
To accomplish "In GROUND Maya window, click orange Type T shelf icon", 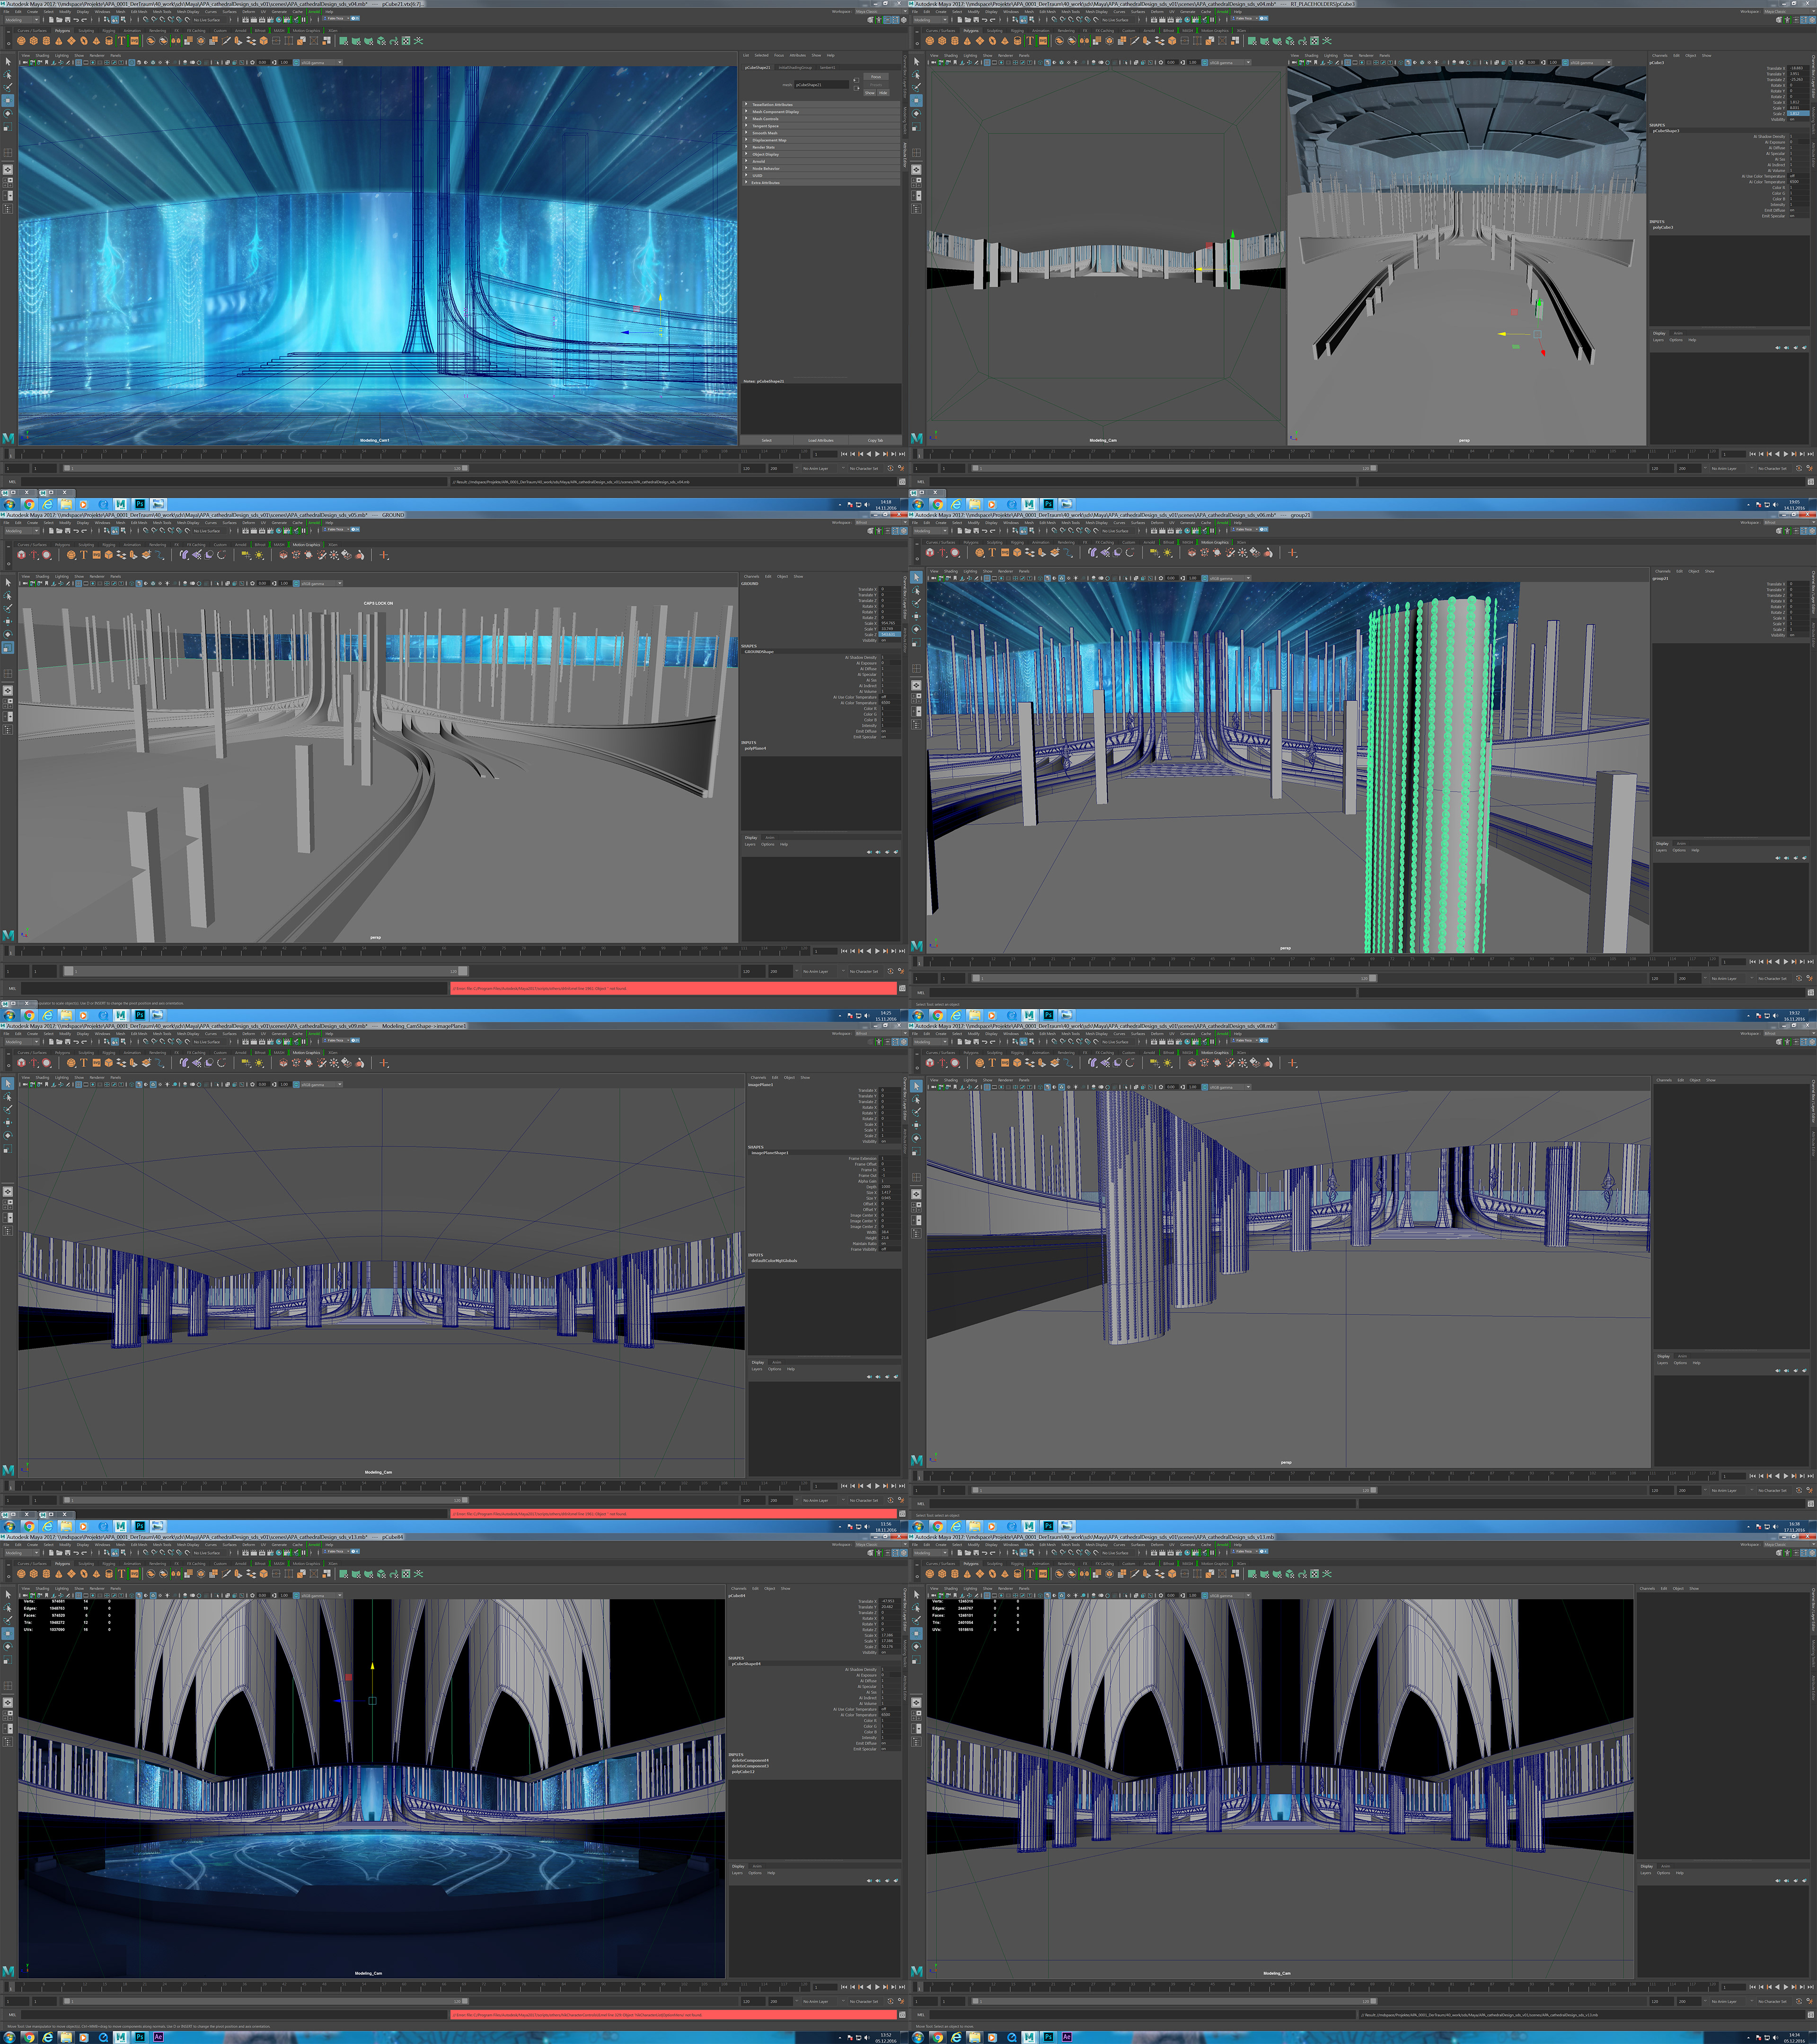I will click(84, 555).
